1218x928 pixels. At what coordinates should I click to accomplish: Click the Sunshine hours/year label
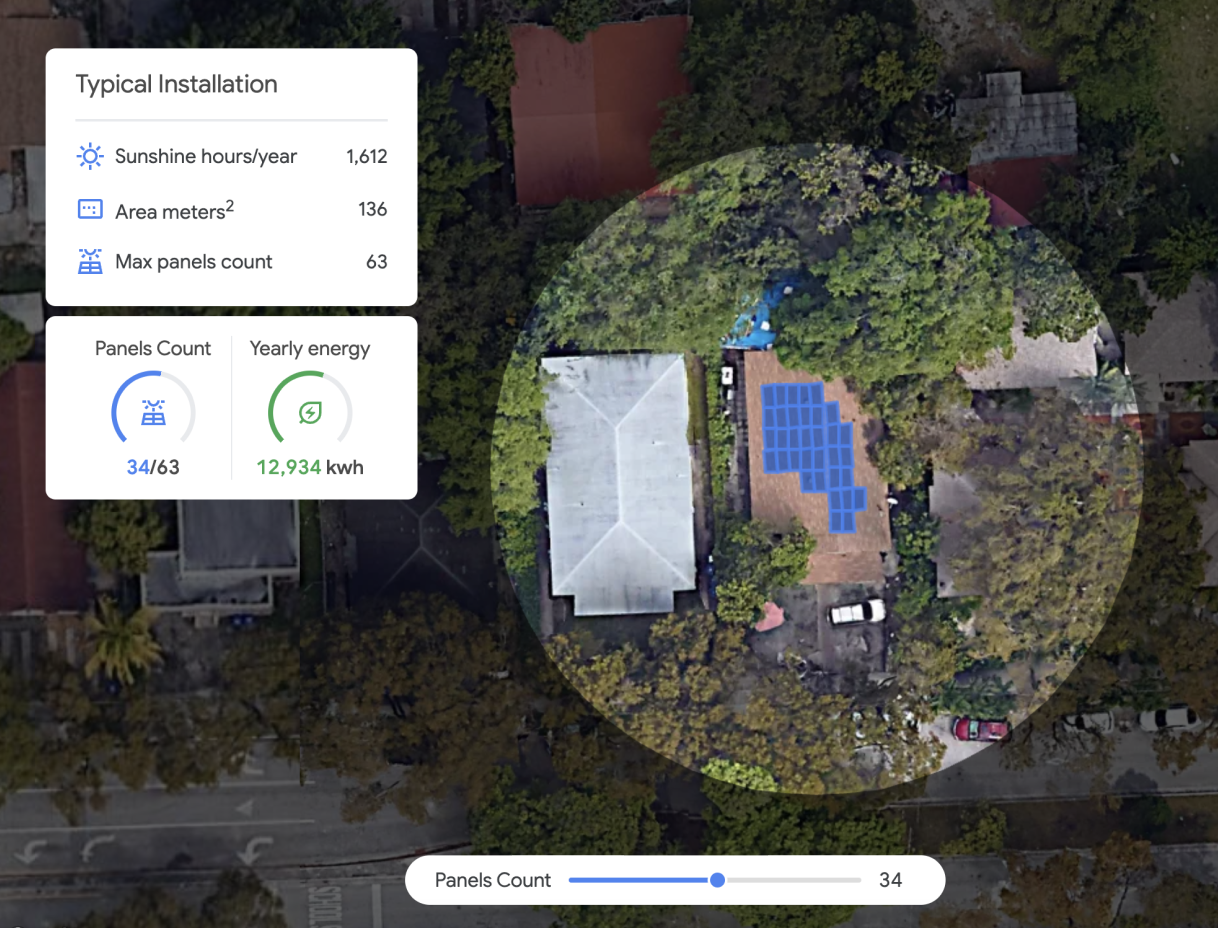pyautogui.click(x=206, y=156)
